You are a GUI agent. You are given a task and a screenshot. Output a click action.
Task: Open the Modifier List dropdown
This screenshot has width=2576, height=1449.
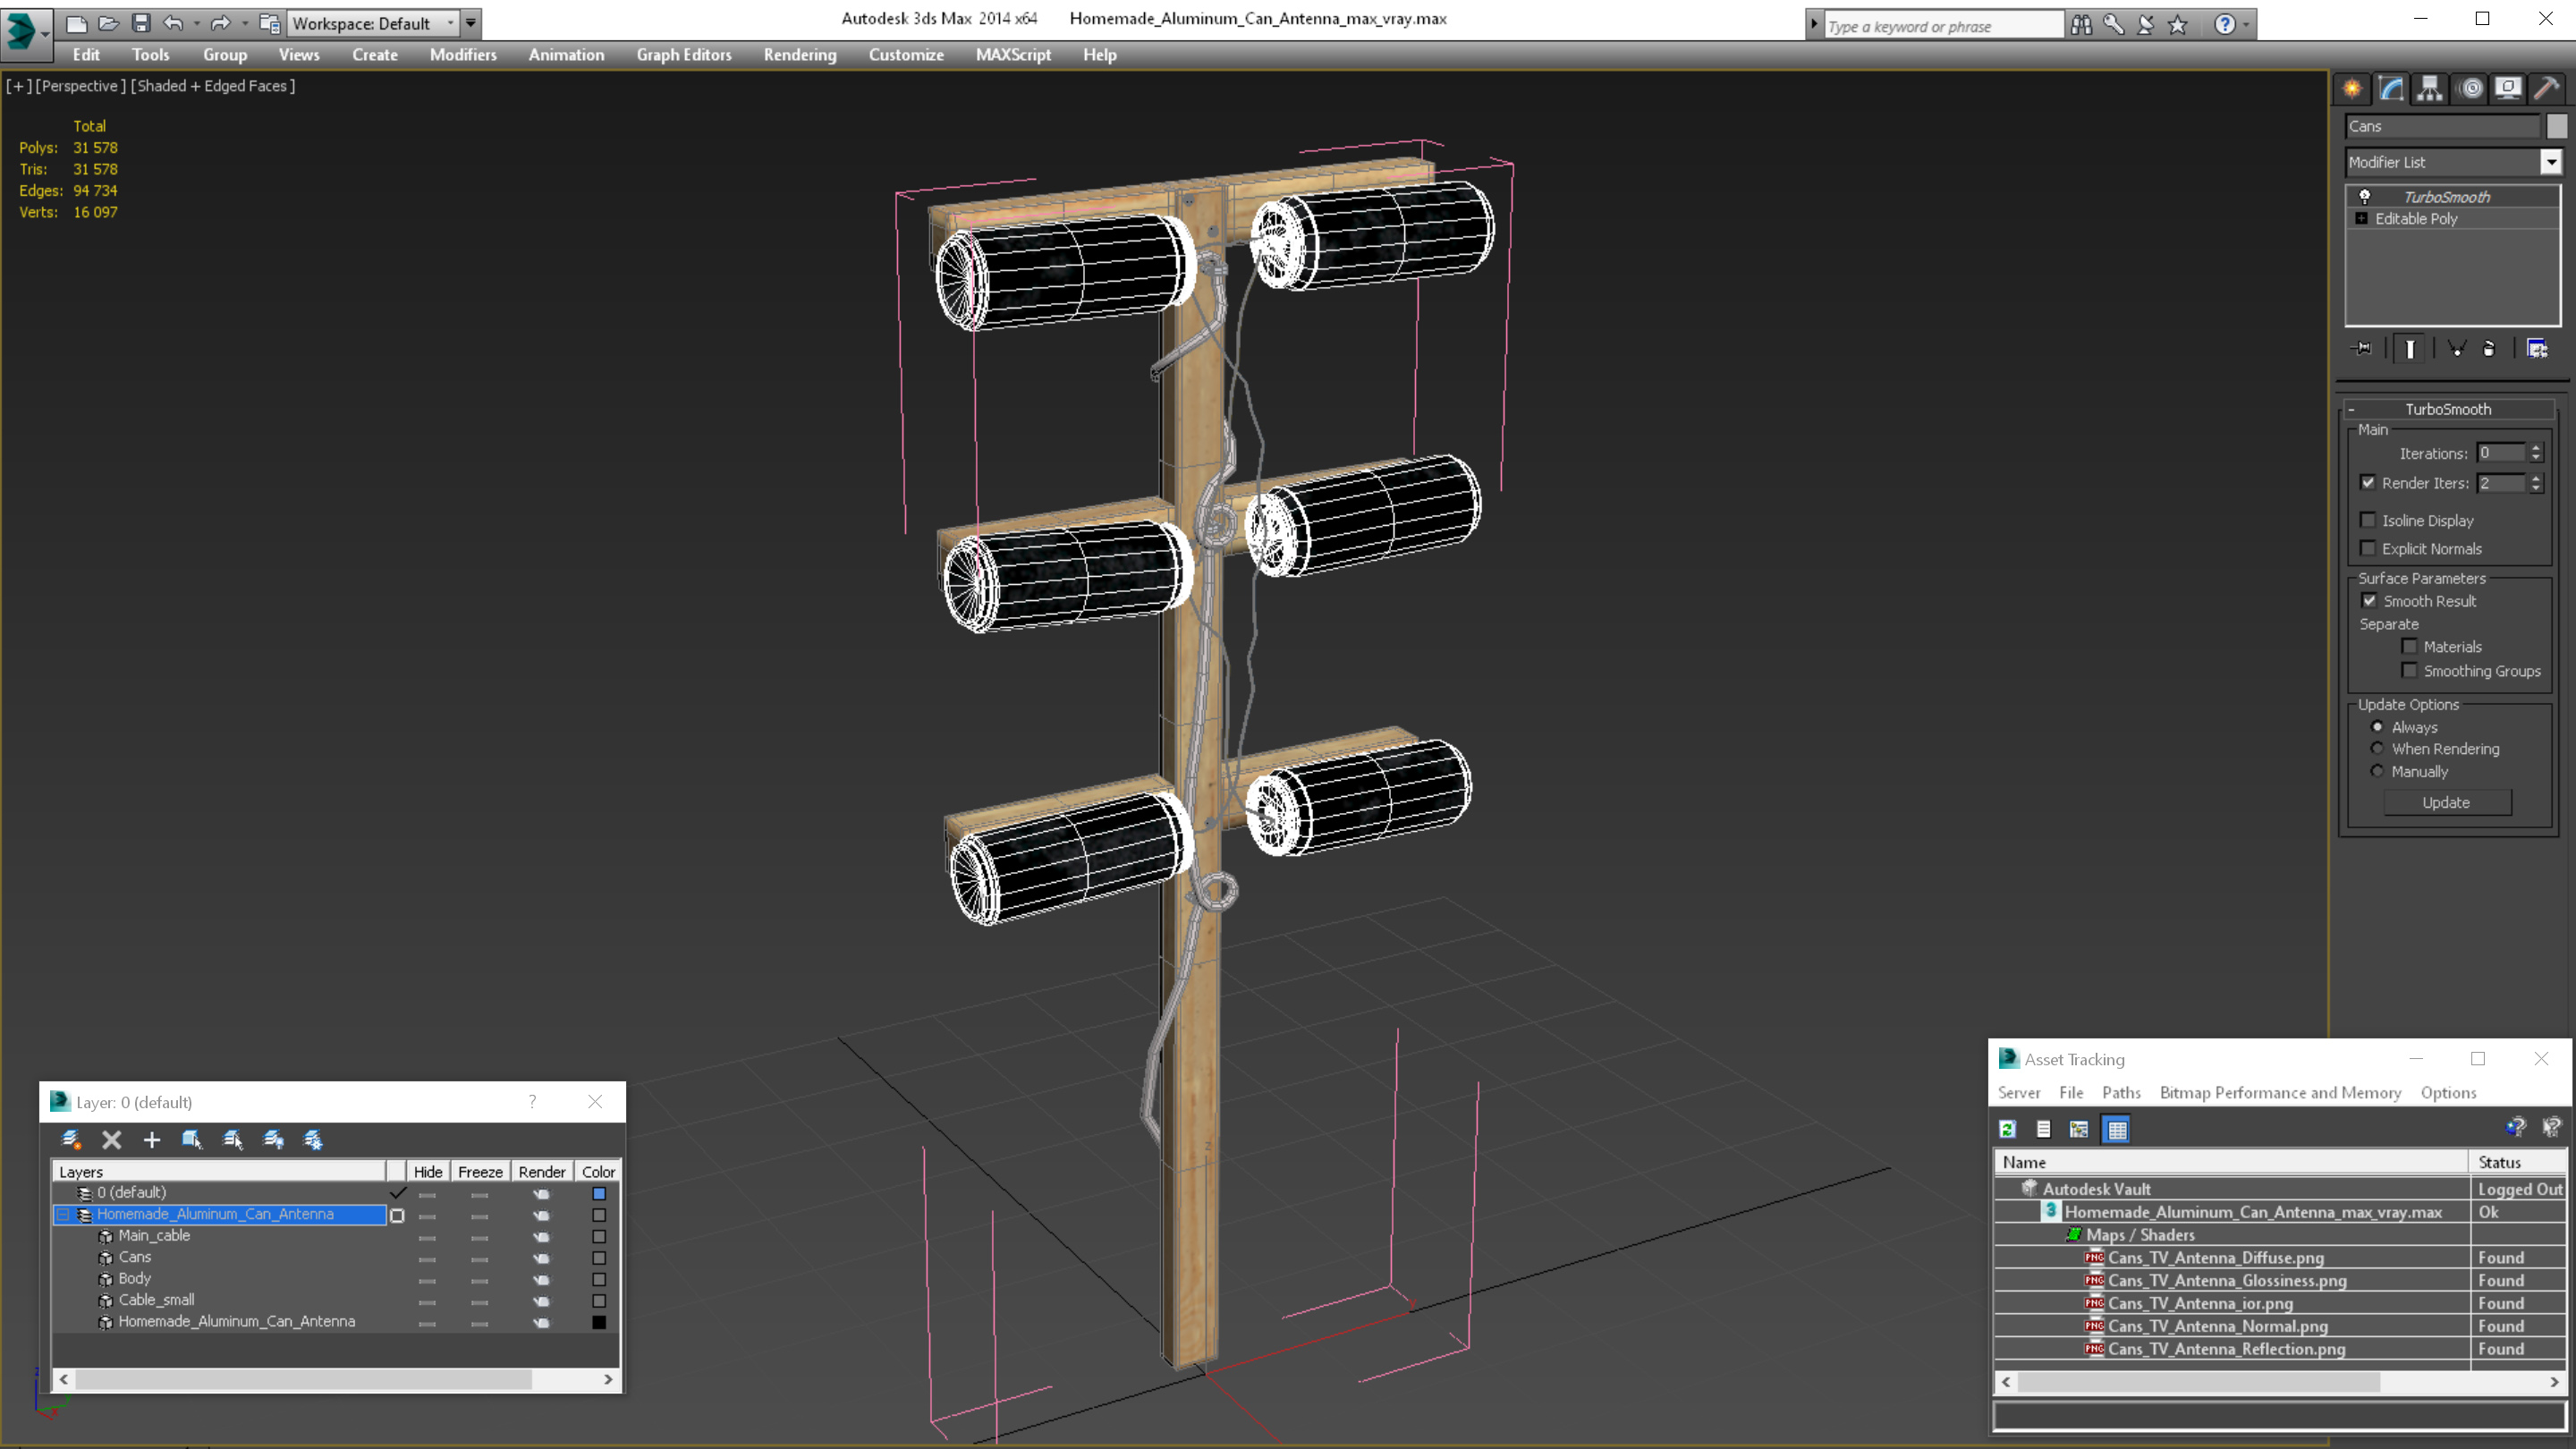2551,162
